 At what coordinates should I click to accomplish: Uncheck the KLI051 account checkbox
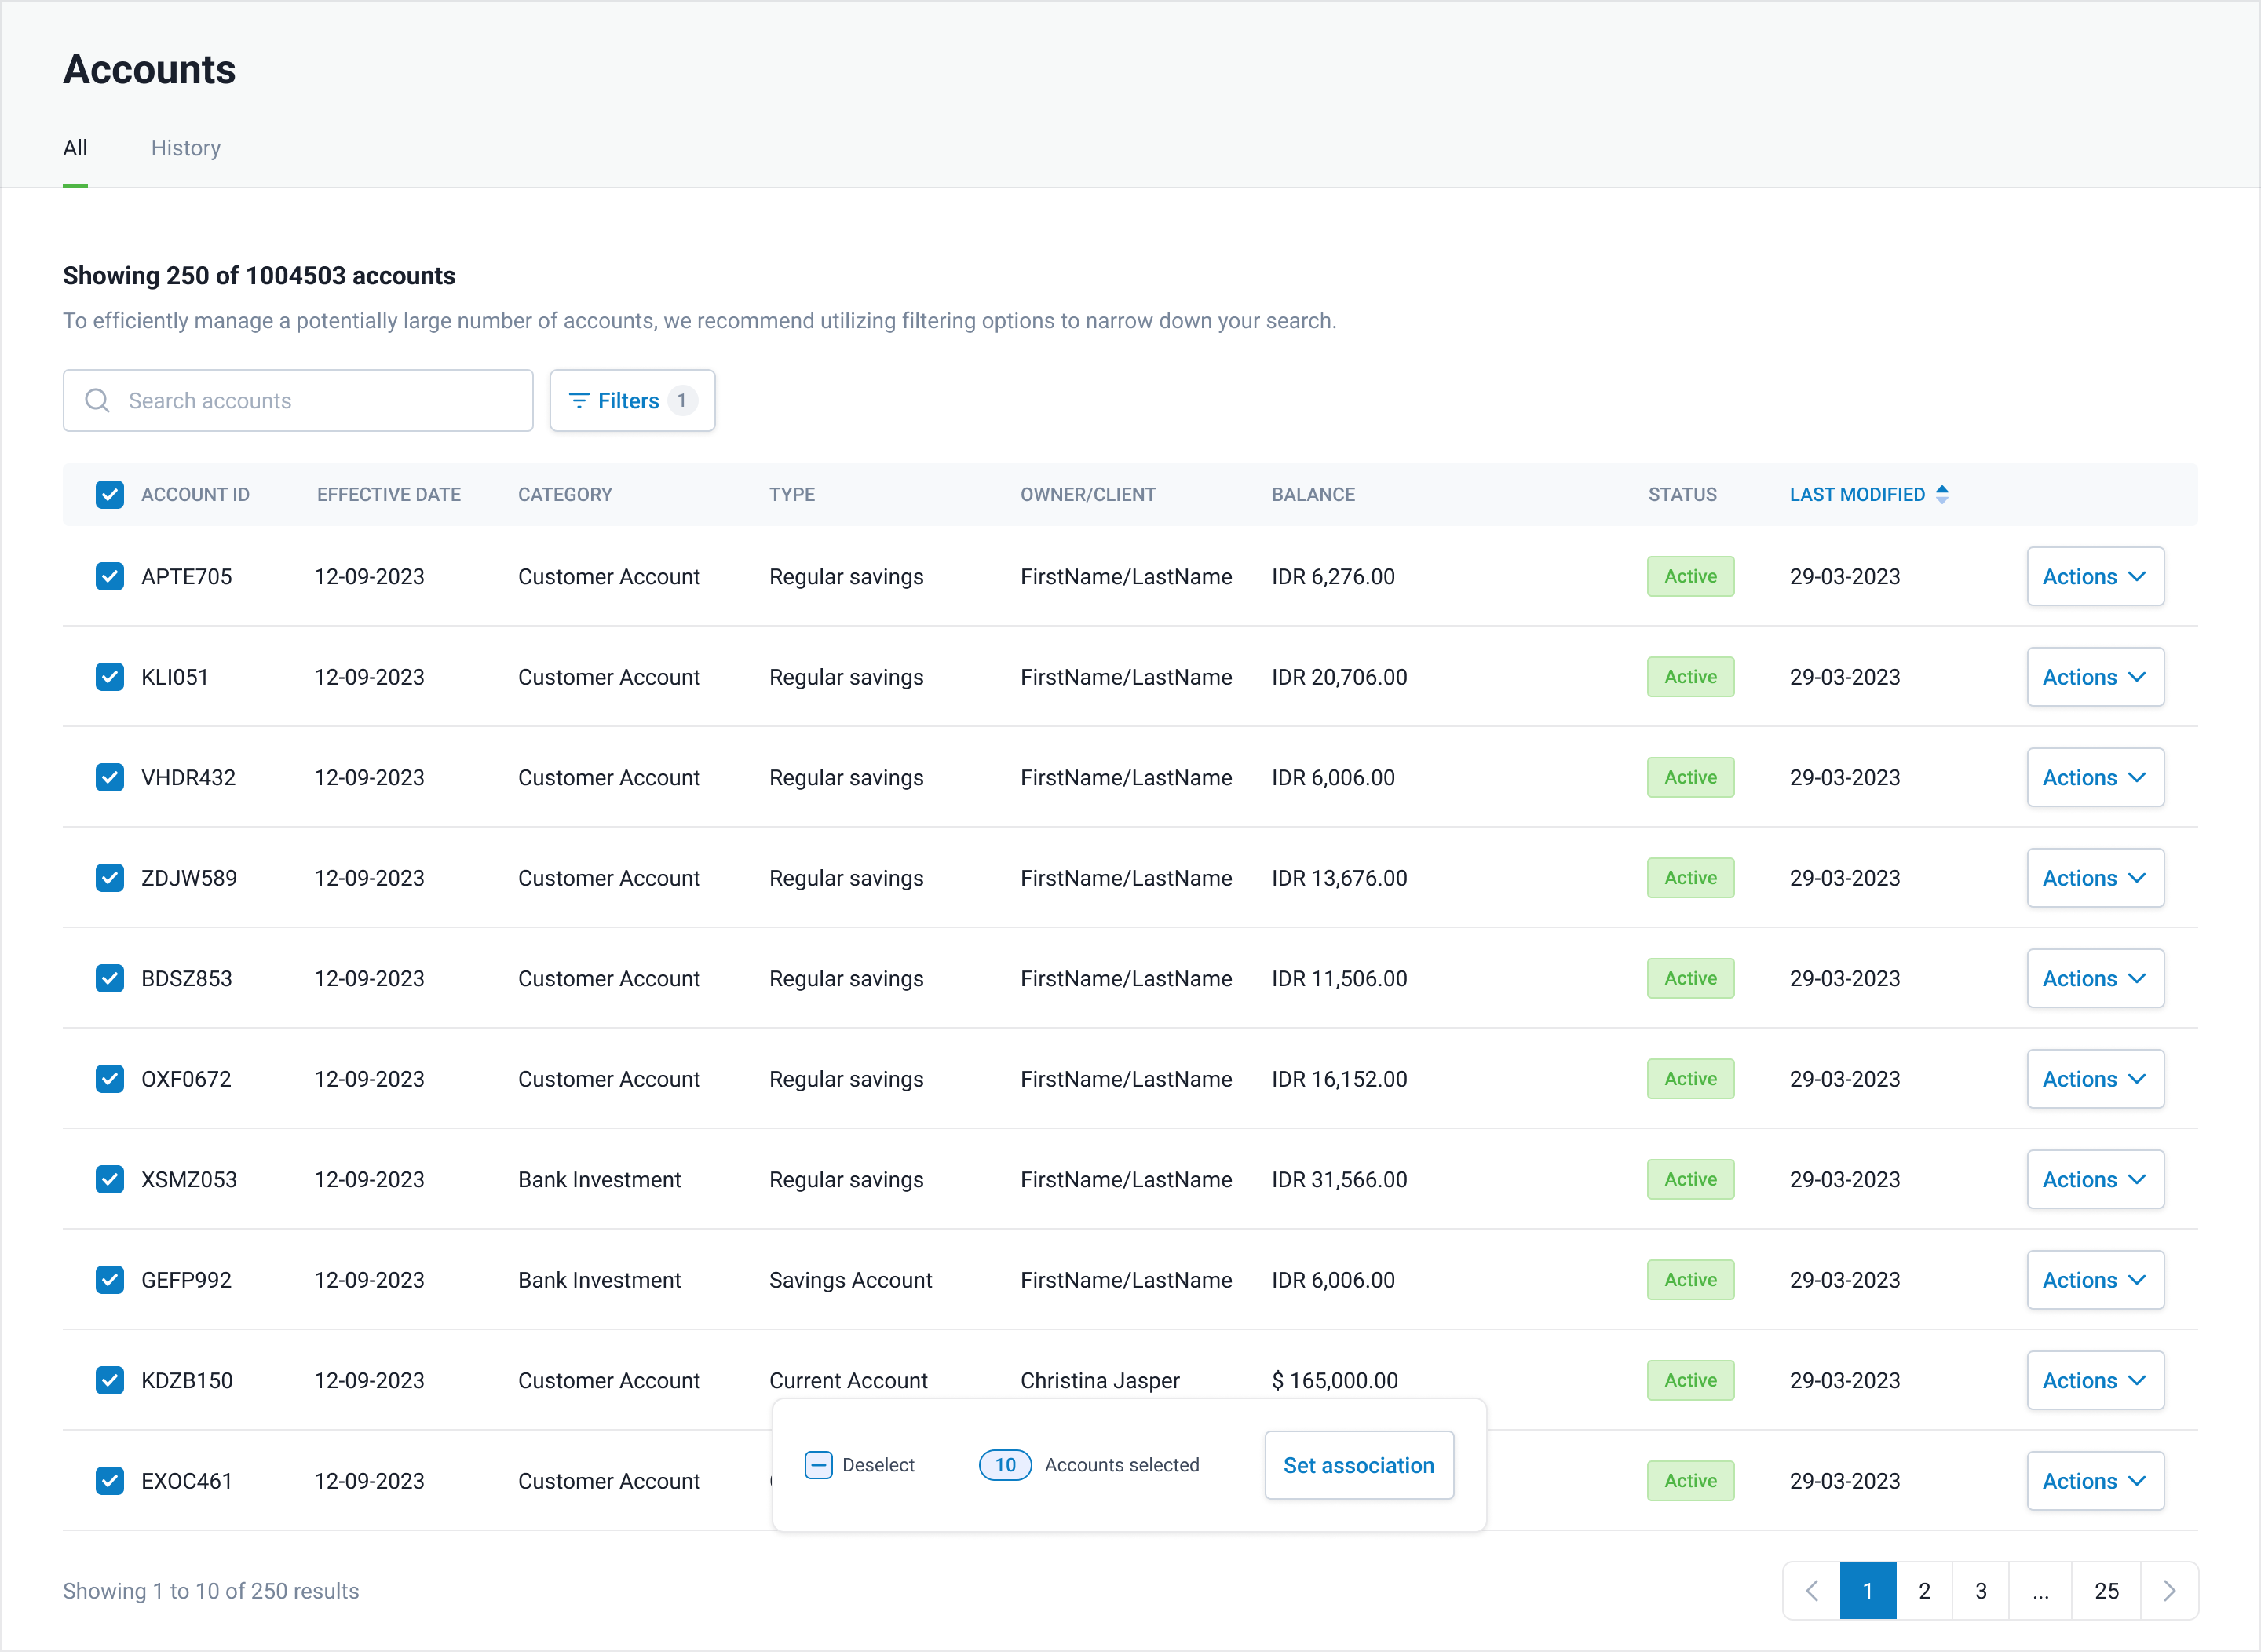pos(110,677)
